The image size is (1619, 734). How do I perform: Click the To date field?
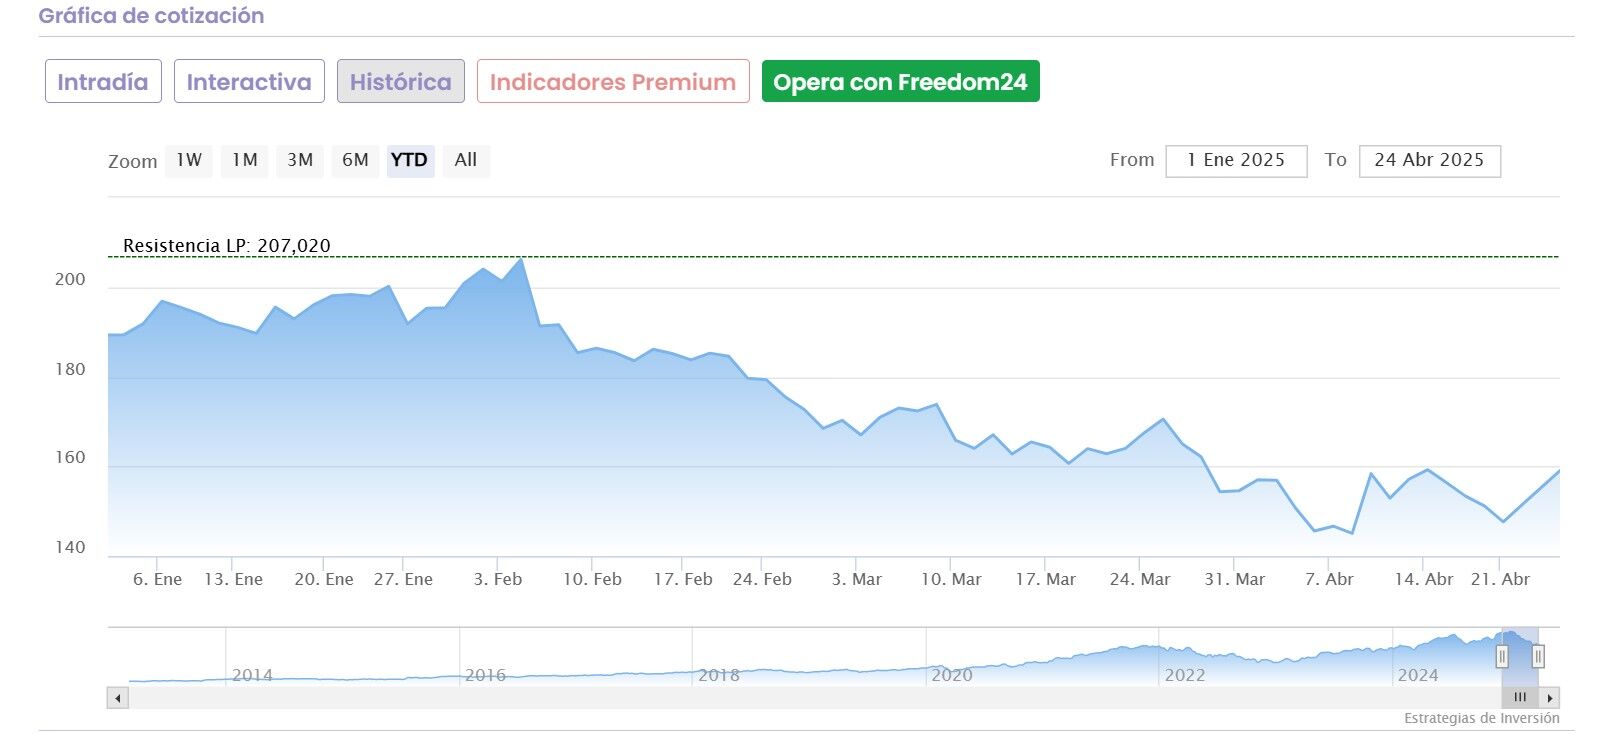point(1429,161)
